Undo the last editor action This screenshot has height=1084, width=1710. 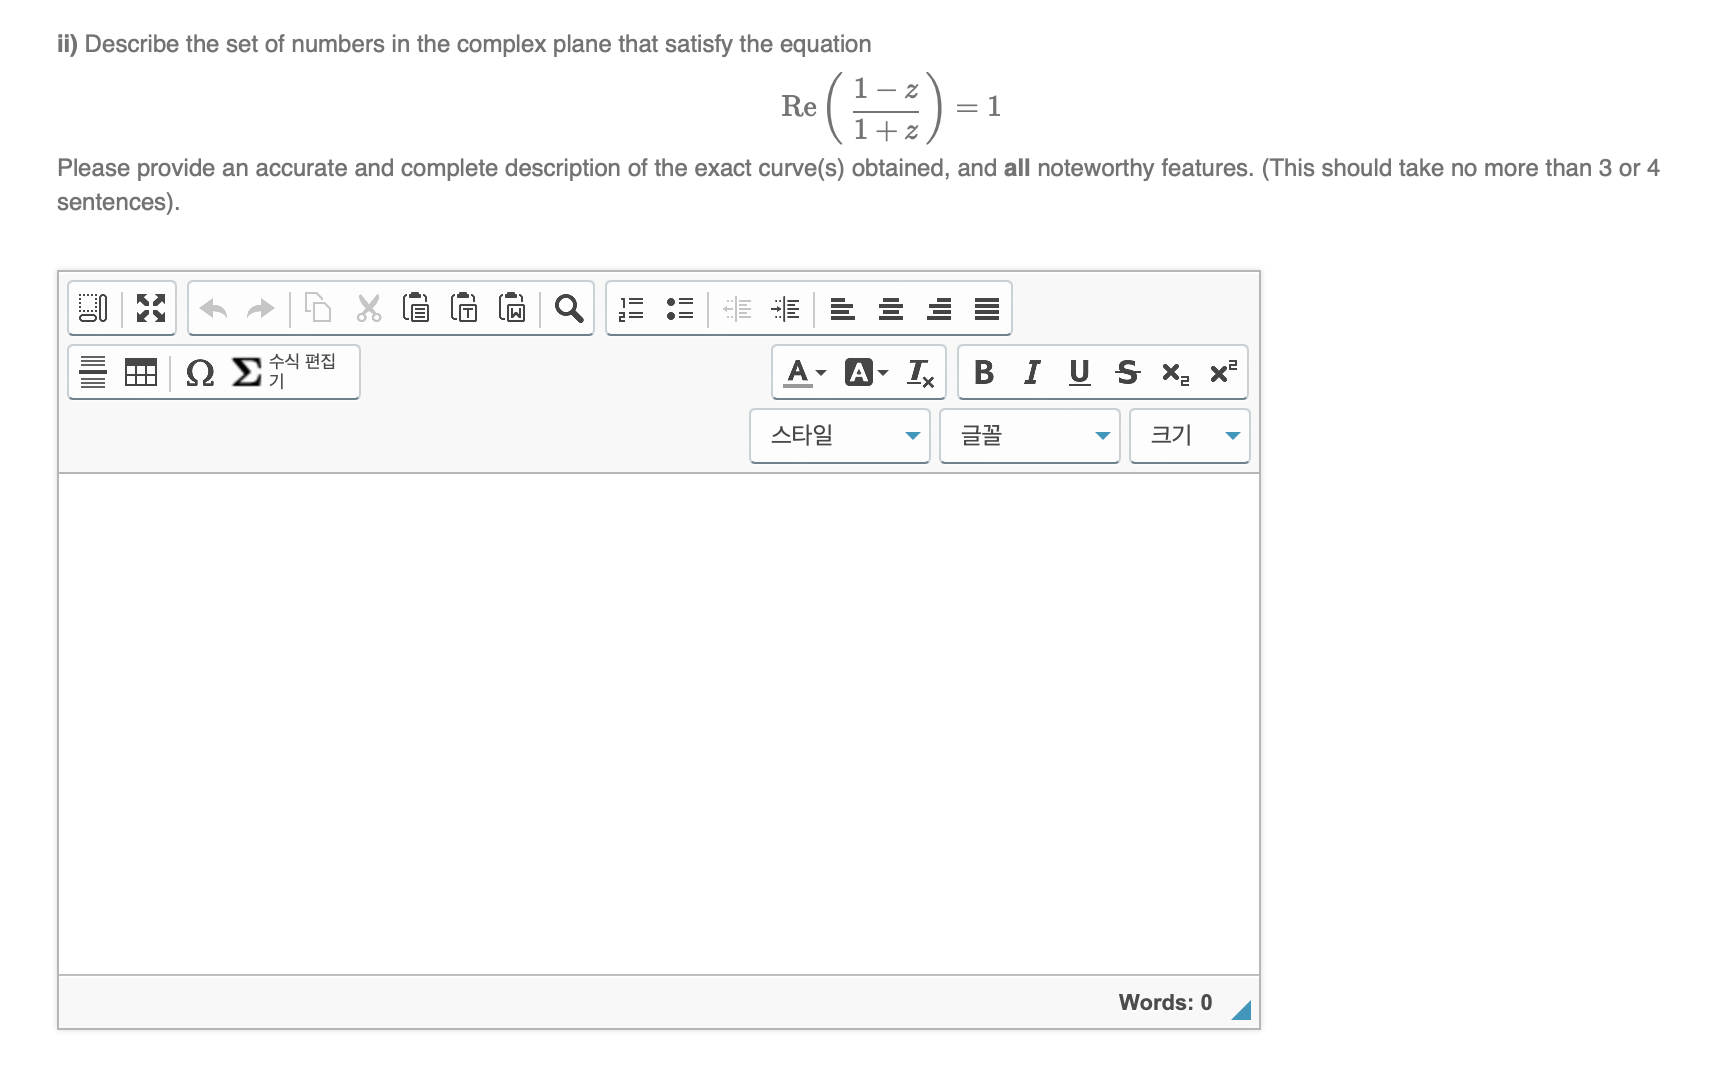tap(211, 308)
